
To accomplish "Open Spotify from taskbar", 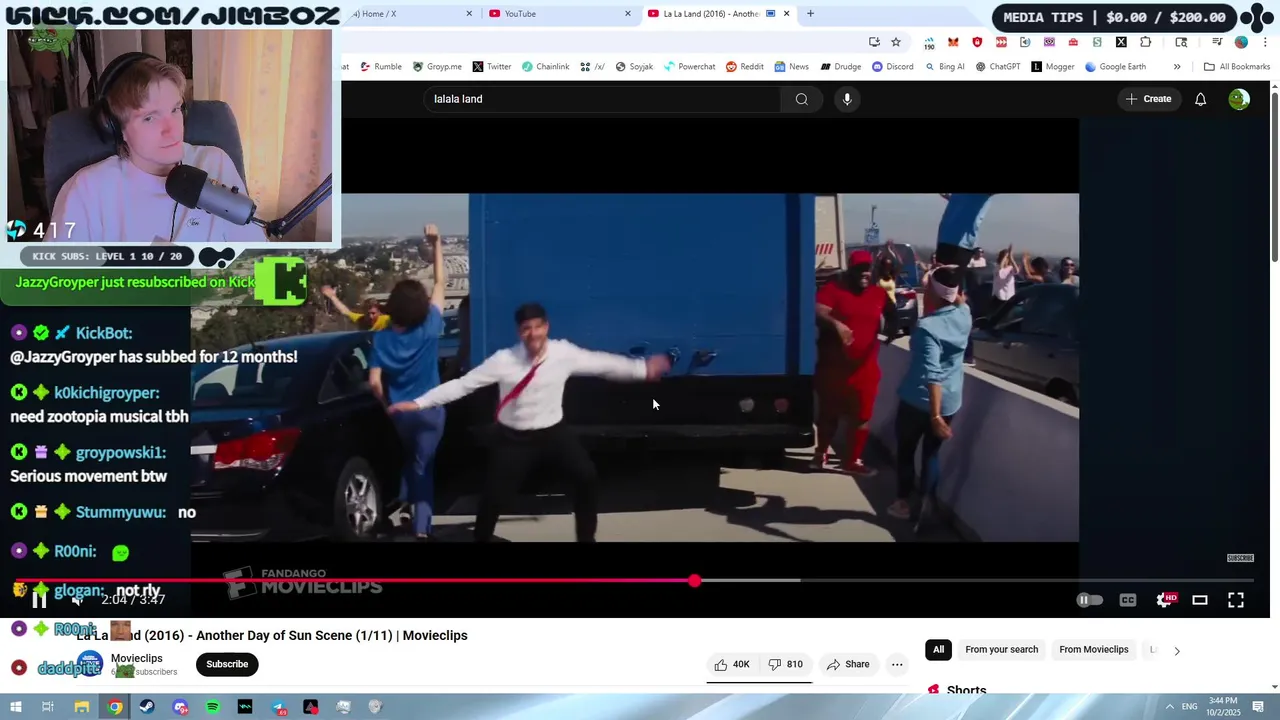I will coord(212,707).
